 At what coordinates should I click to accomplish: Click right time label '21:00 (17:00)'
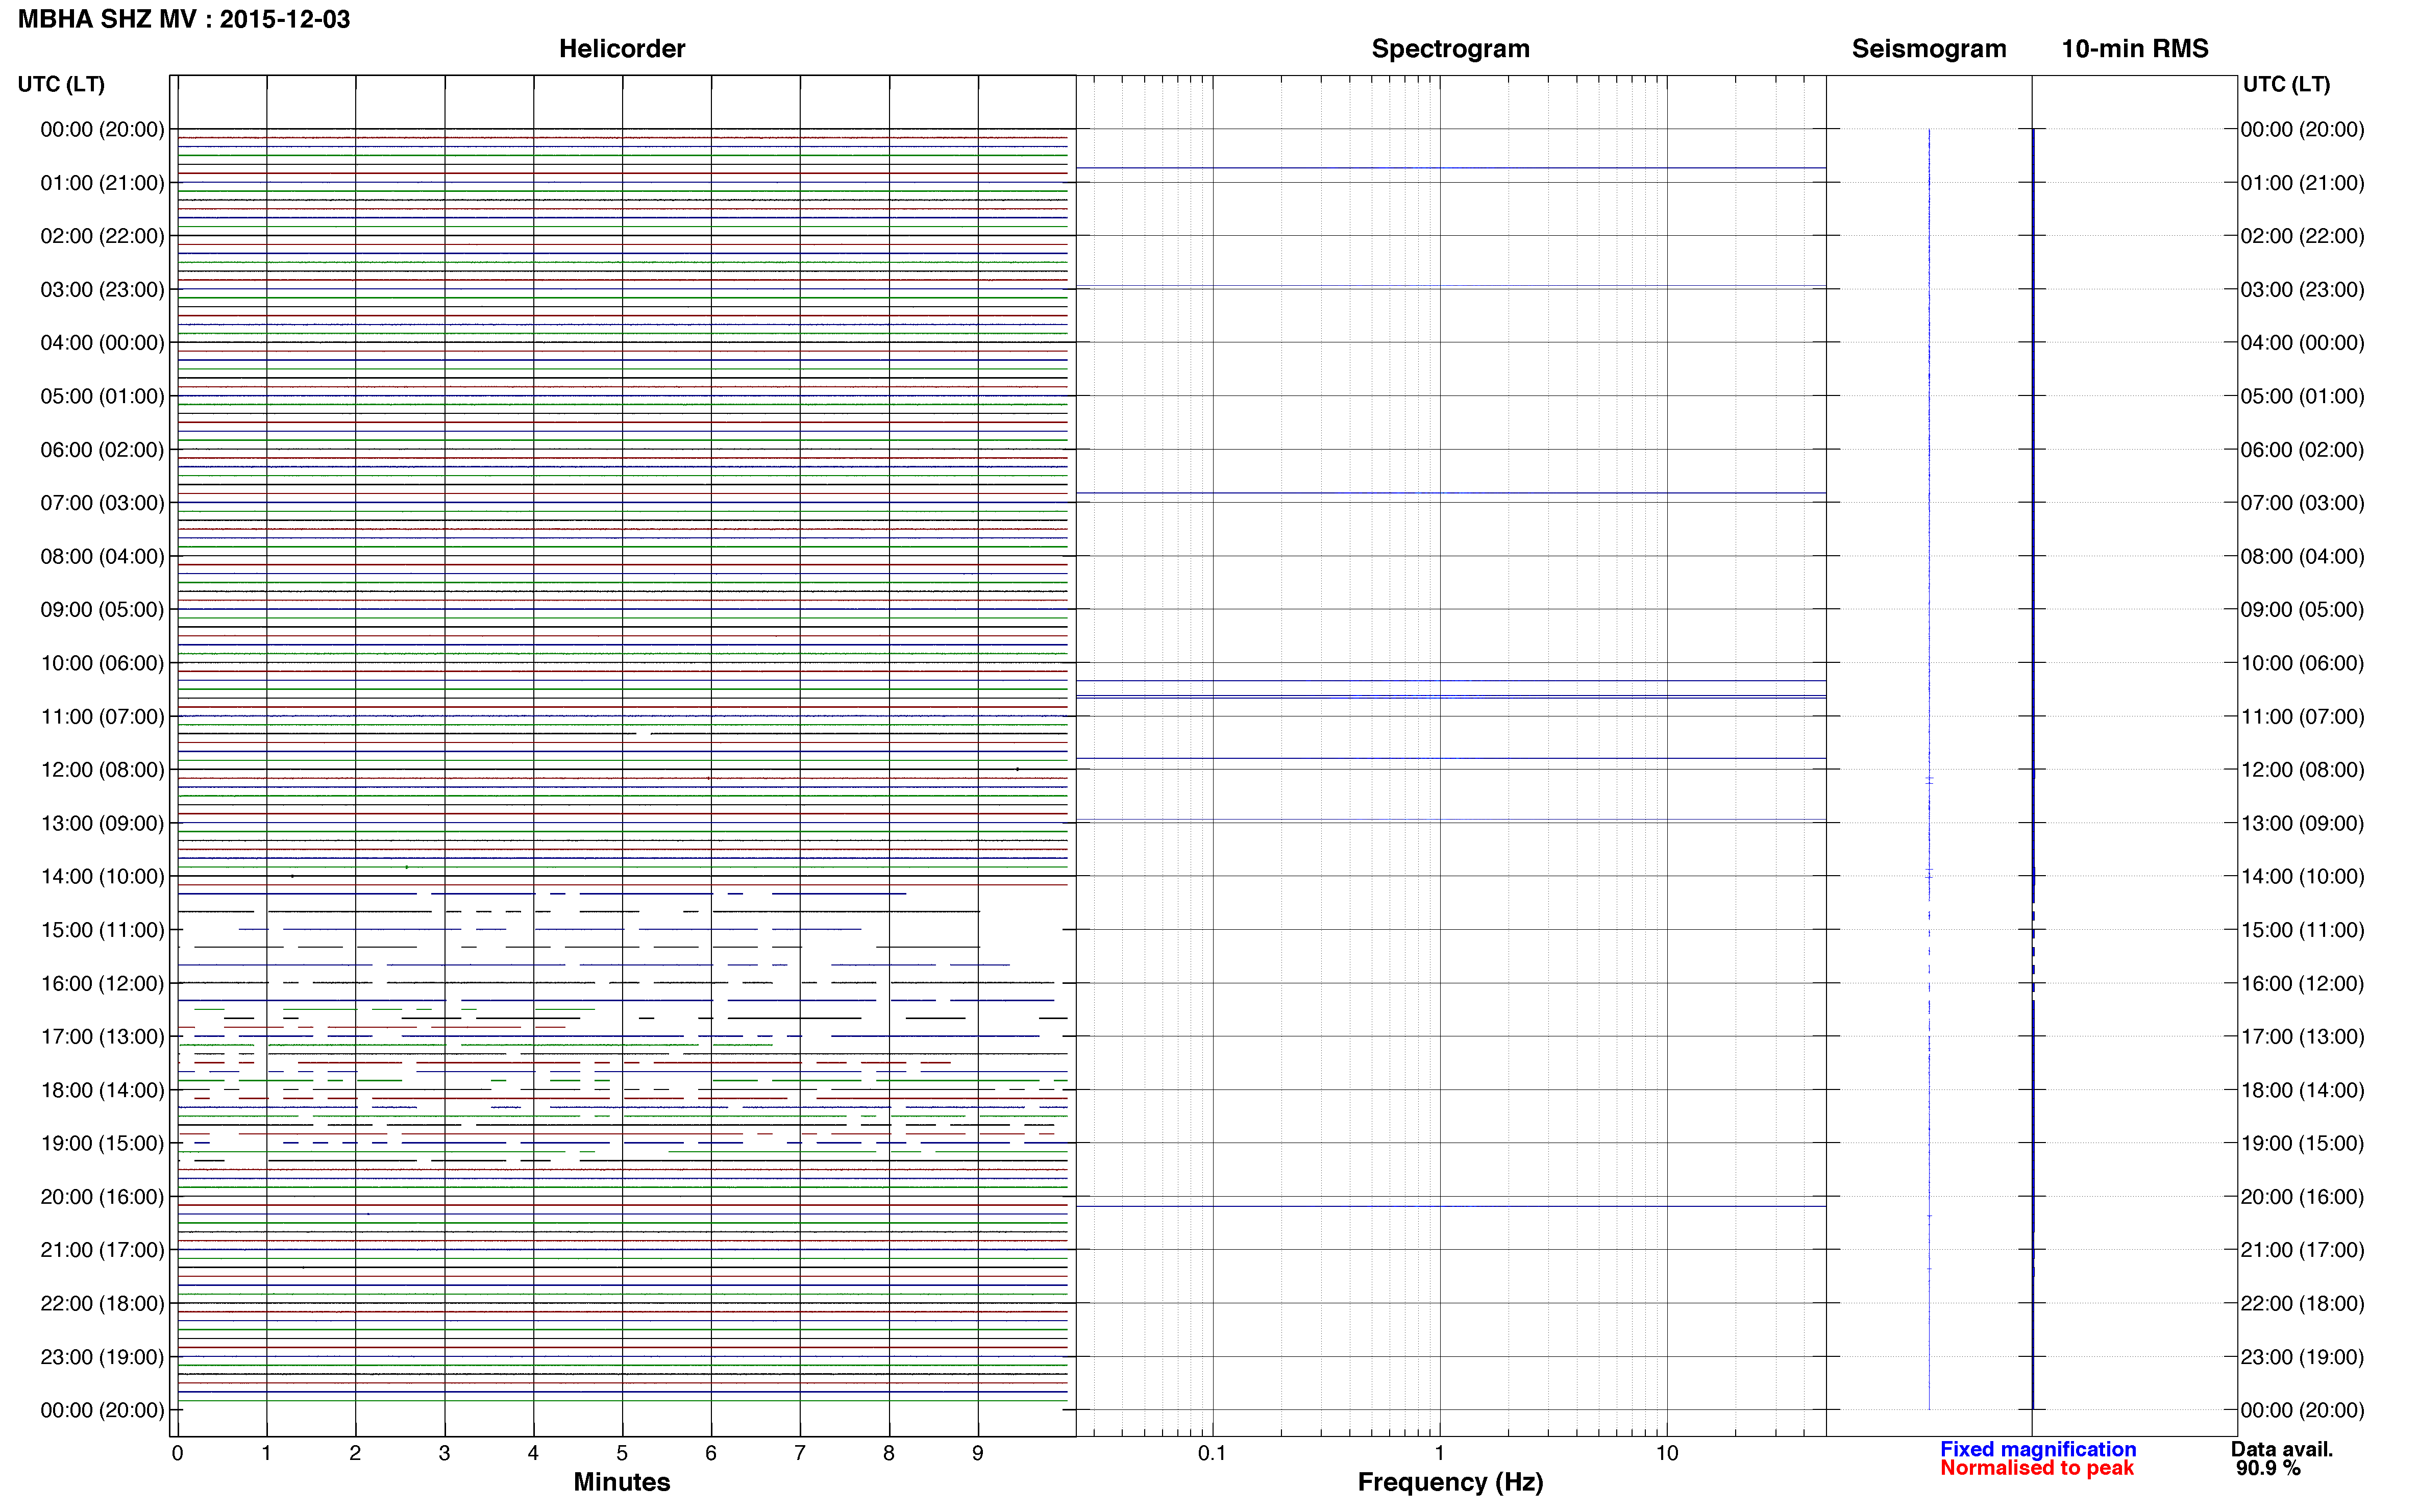2303,1250
